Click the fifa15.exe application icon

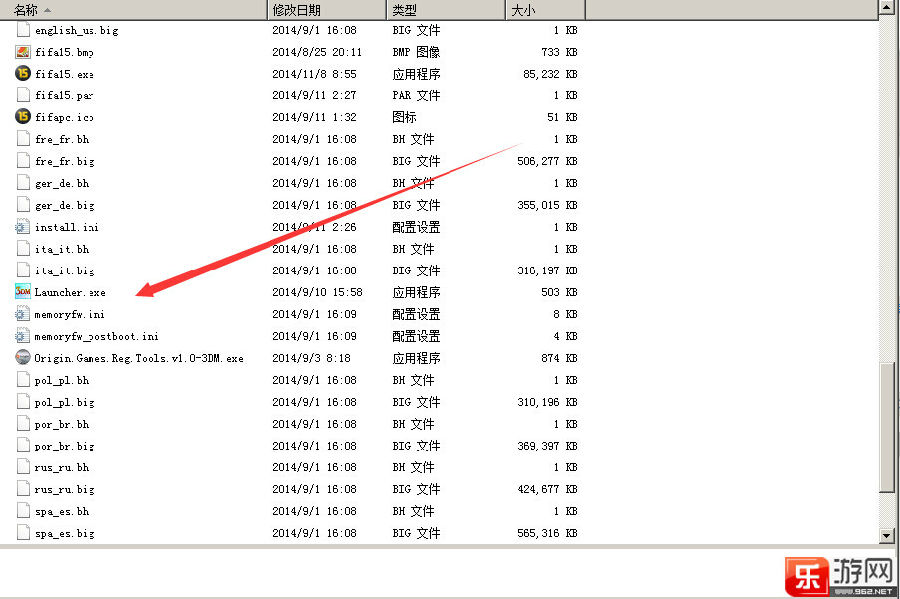(23, 73)
